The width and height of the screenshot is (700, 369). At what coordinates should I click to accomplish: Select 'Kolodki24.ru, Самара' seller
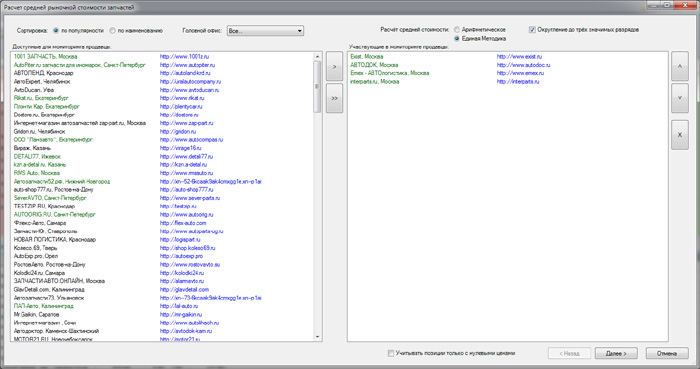tap(39, 273)
